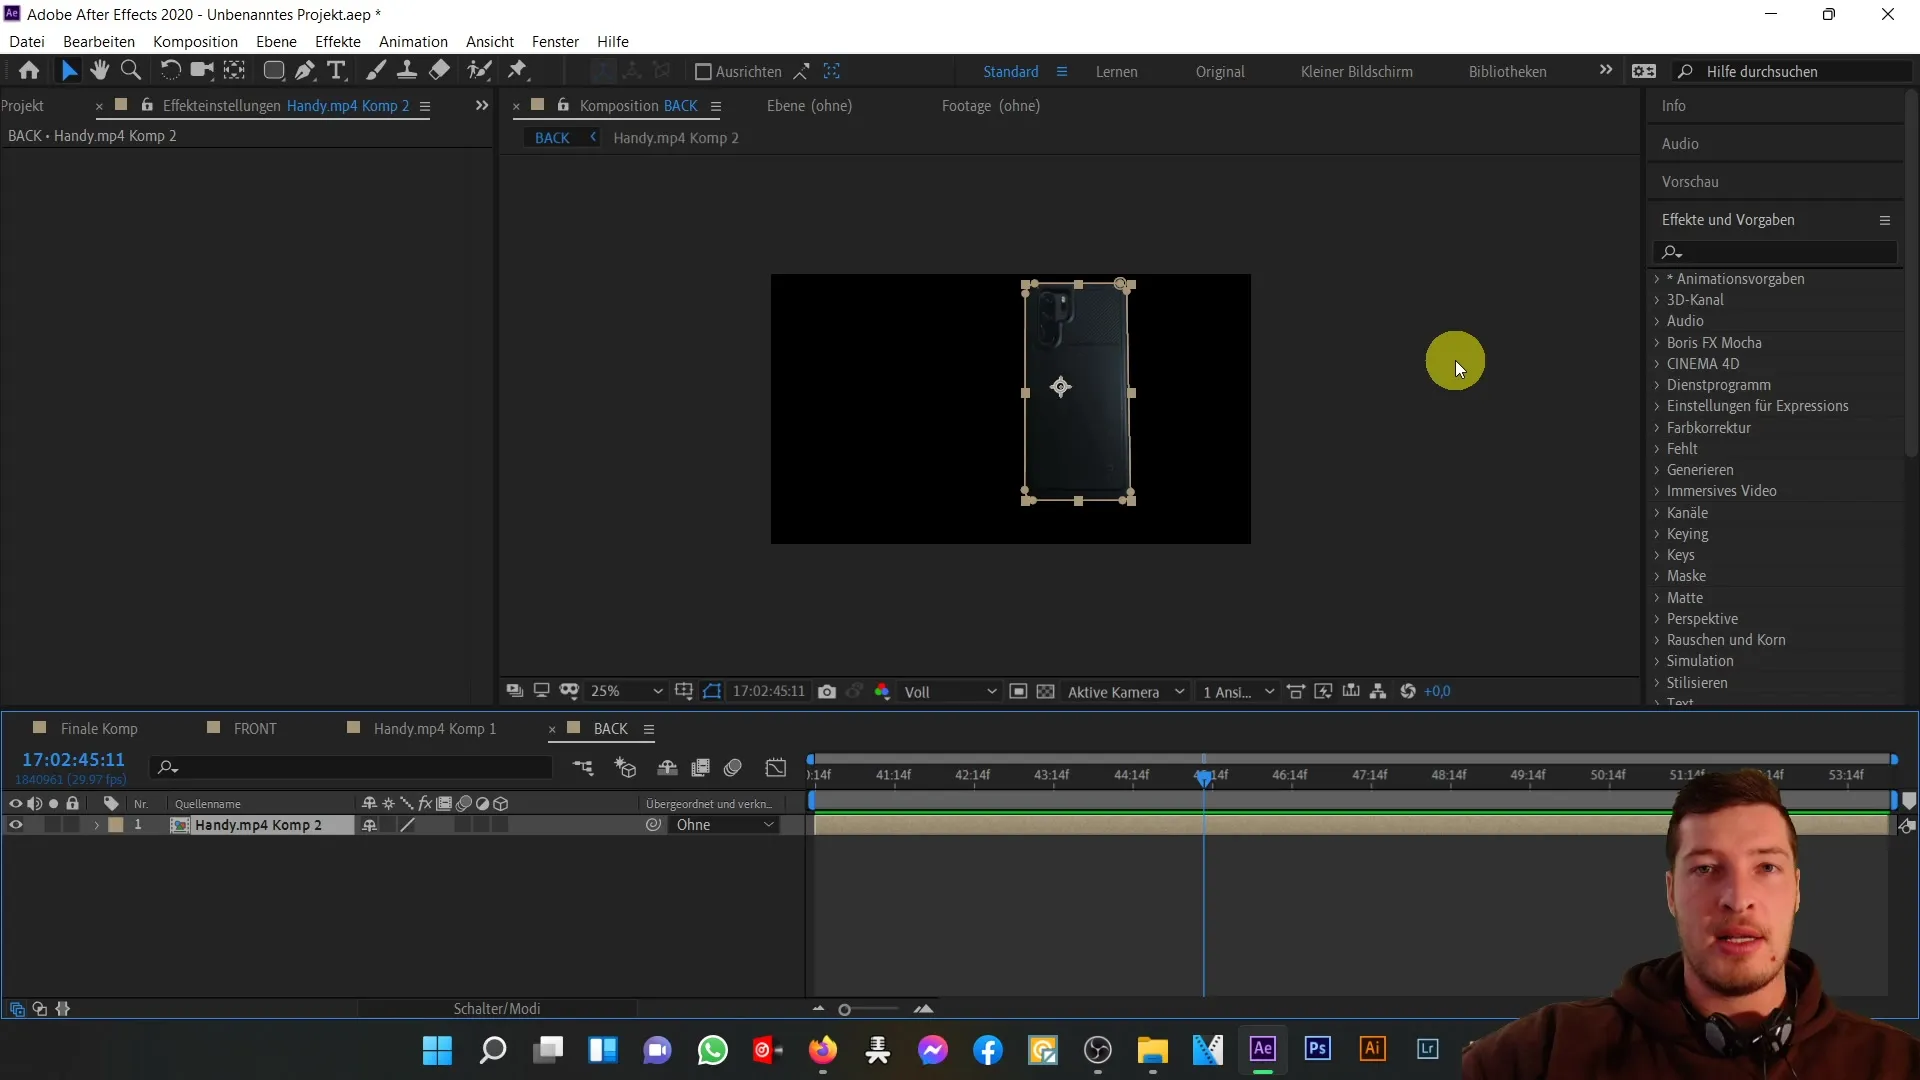Select the hand/pan tool in toolbar

click(99, 71)
